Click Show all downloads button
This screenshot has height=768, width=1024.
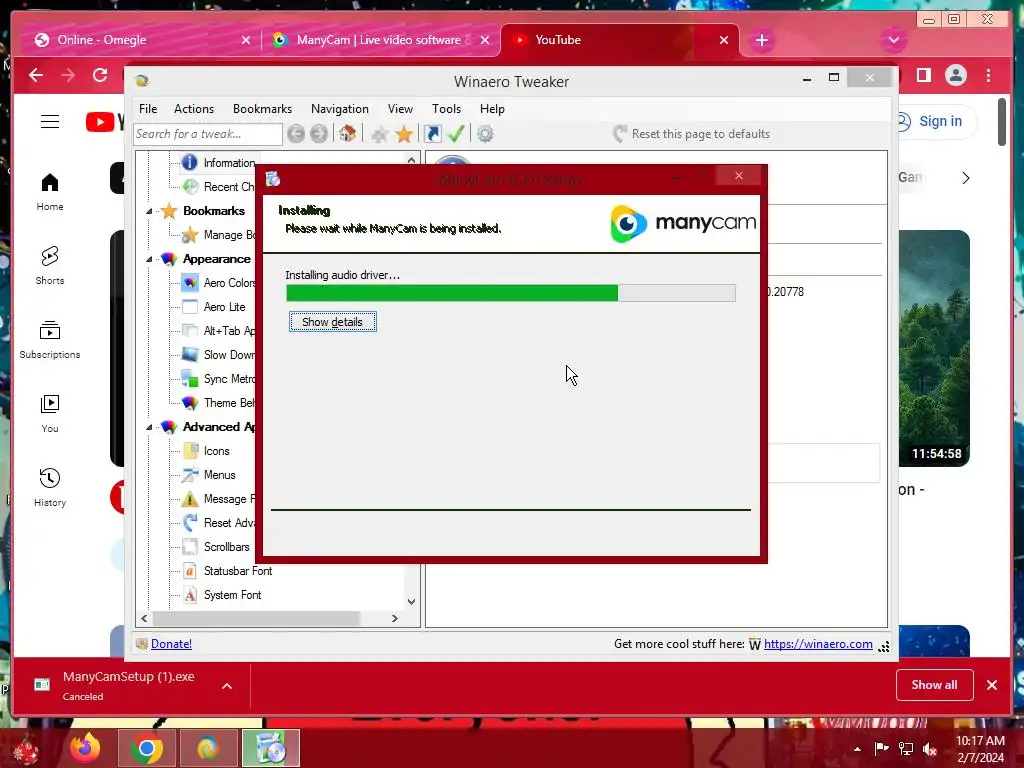point(935,685)
